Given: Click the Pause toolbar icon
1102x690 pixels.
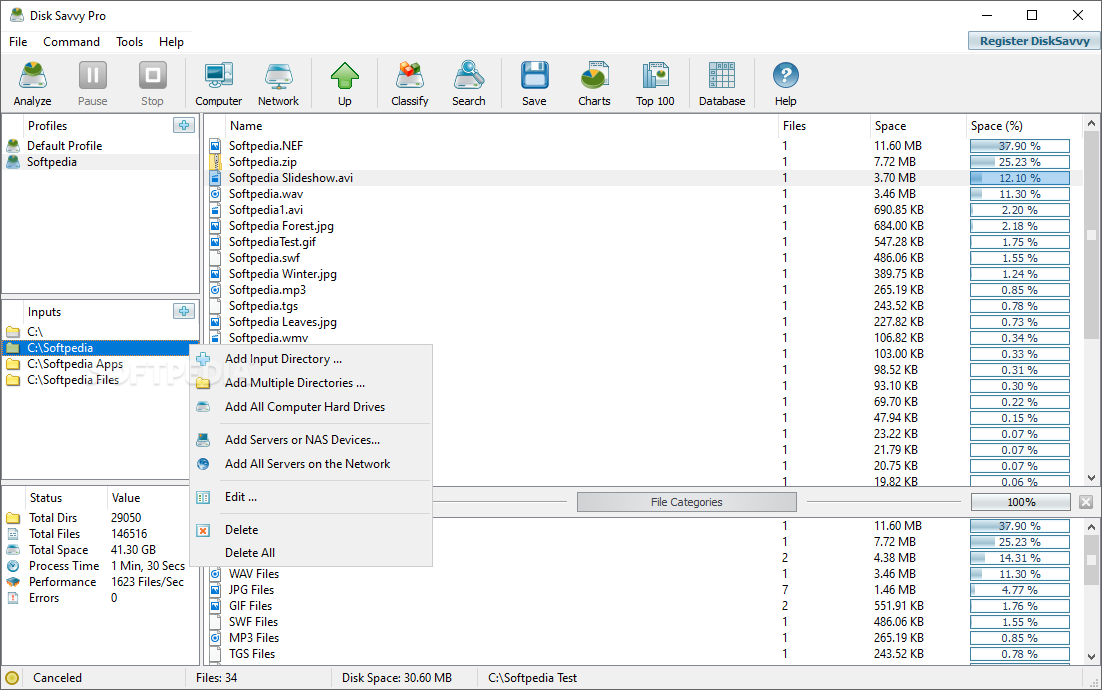Looking at the screenshot, I should [x=92, y=83].
